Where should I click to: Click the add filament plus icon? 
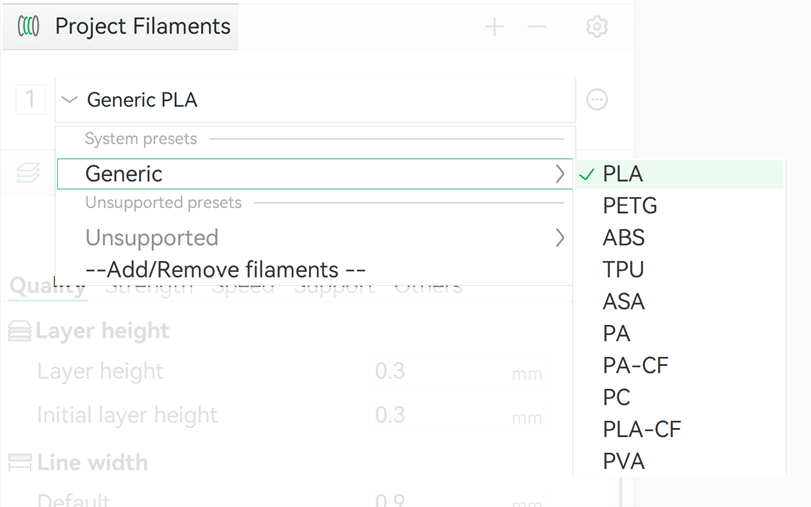[494, 27]
